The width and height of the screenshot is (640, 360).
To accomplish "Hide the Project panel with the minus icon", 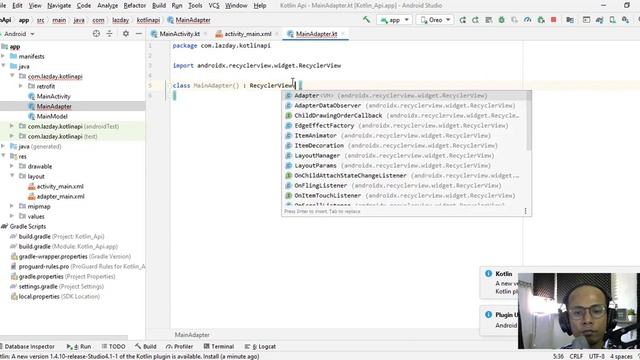I will tap(139, 33).
